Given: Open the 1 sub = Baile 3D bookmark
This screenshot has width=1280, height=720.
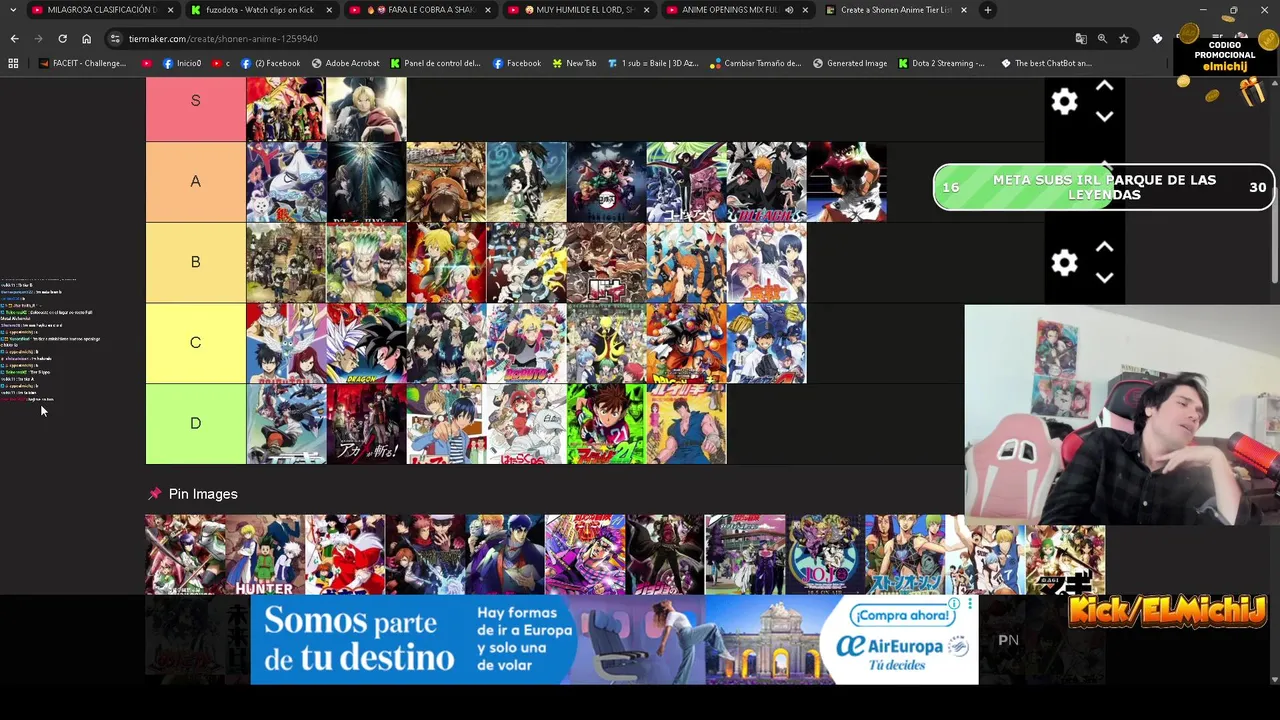Looking at the screenshot, I should pos(652,63).
